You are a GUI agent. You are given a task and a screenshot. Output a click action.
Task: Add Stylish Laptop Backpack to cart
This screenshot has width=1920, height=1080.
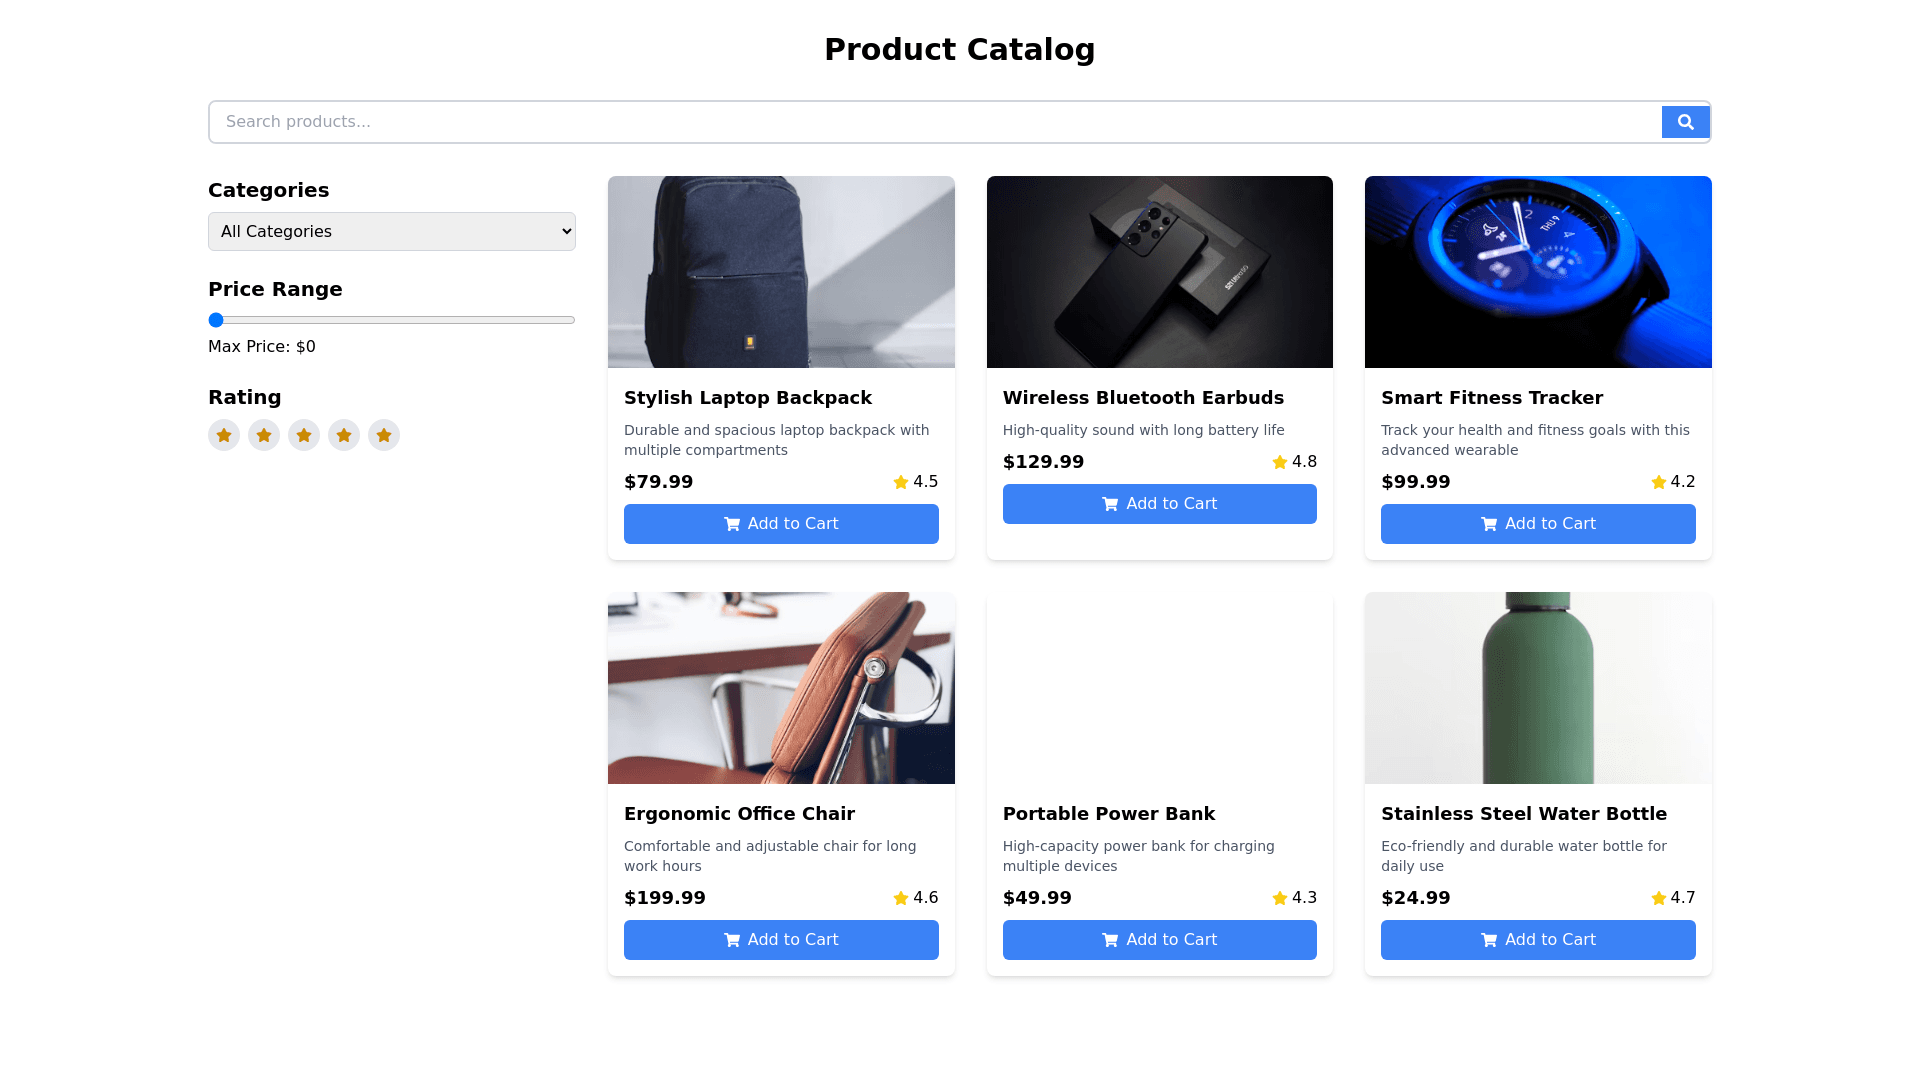point(781,524)
